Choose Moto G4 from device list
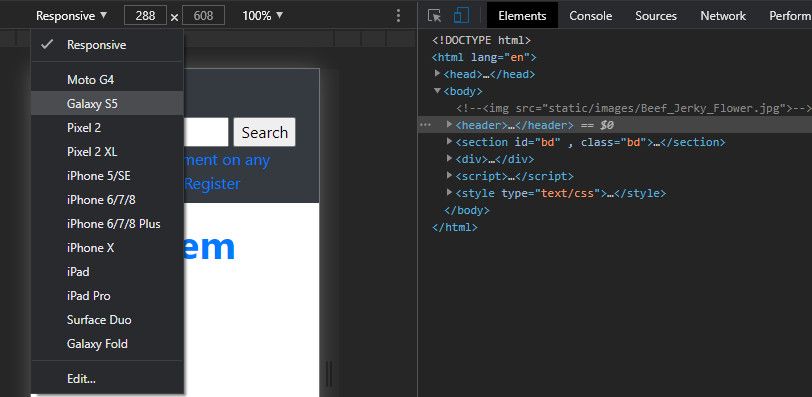Image resolution: width=812 pixels, height=397 pixels. pyautogui.click(x=107, y=80)
